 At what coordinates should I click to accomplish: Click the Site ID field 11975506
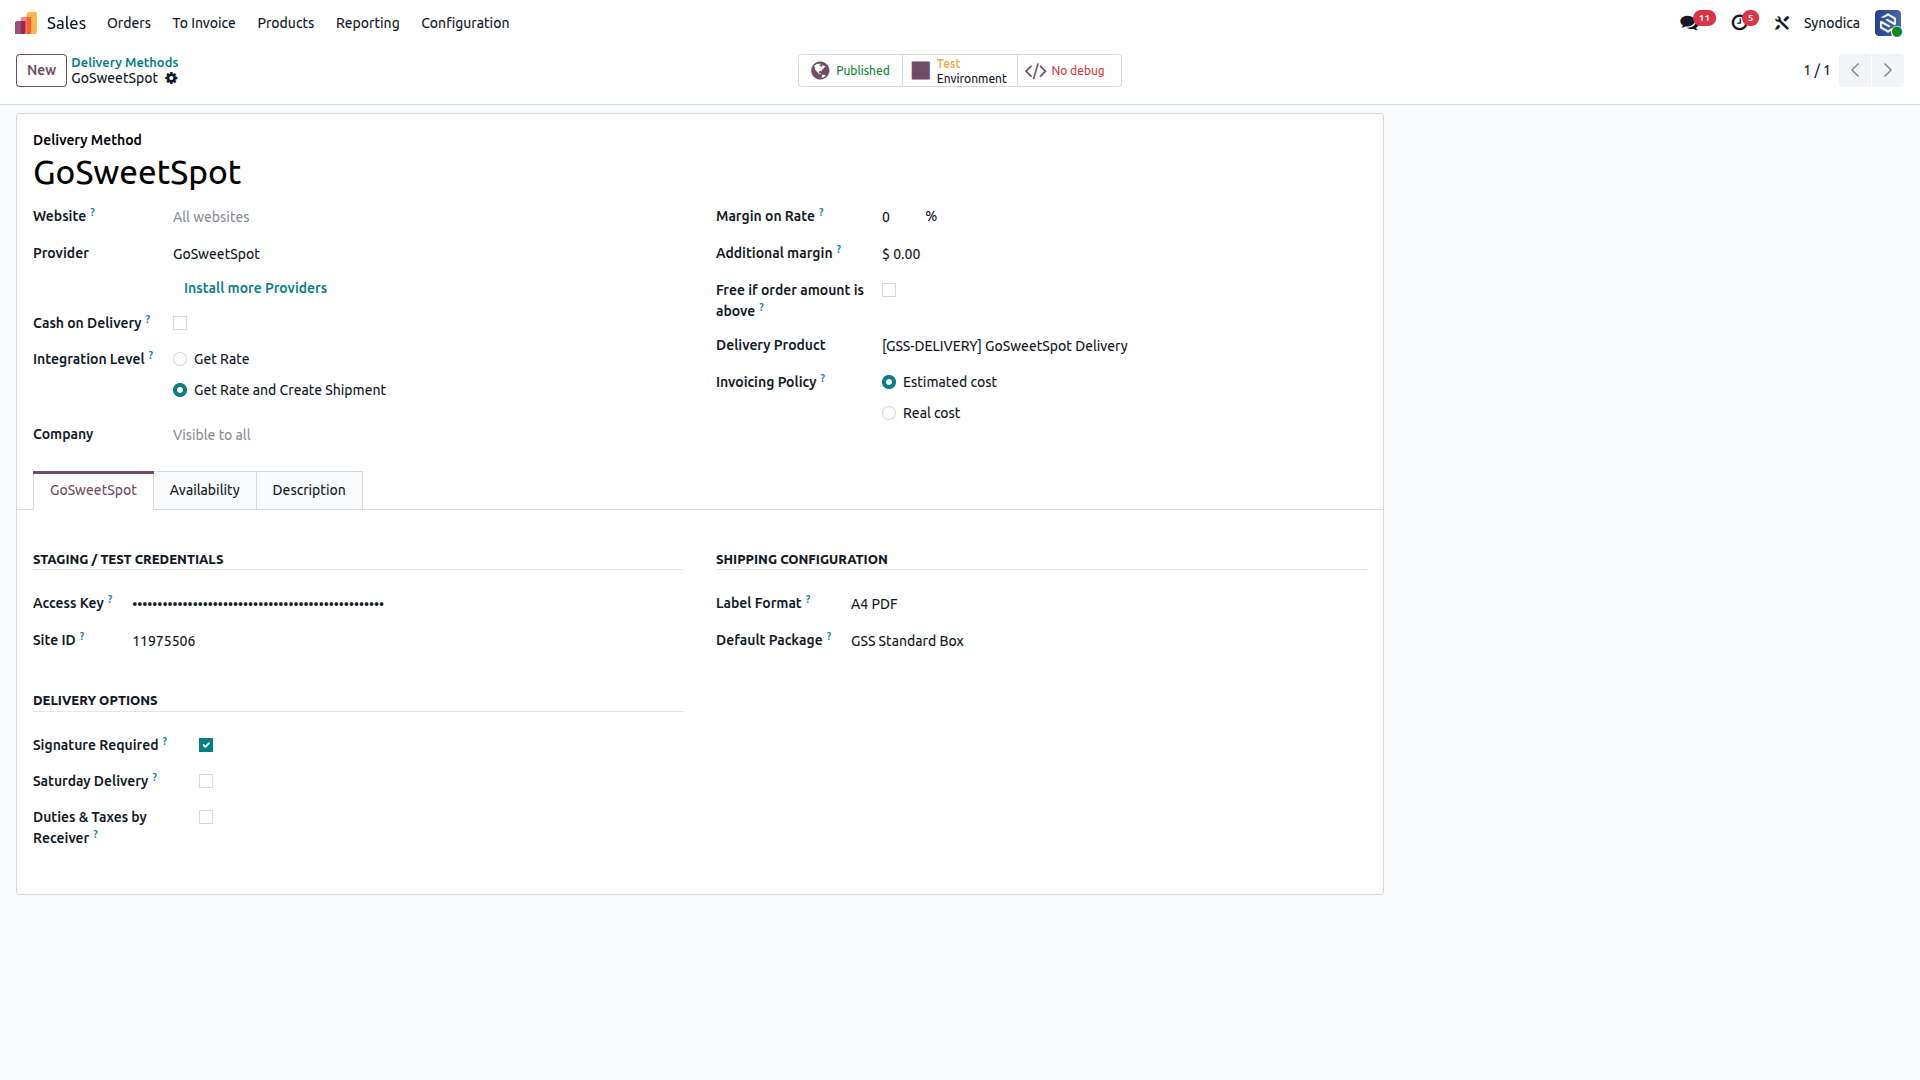(x=408, y=641)
